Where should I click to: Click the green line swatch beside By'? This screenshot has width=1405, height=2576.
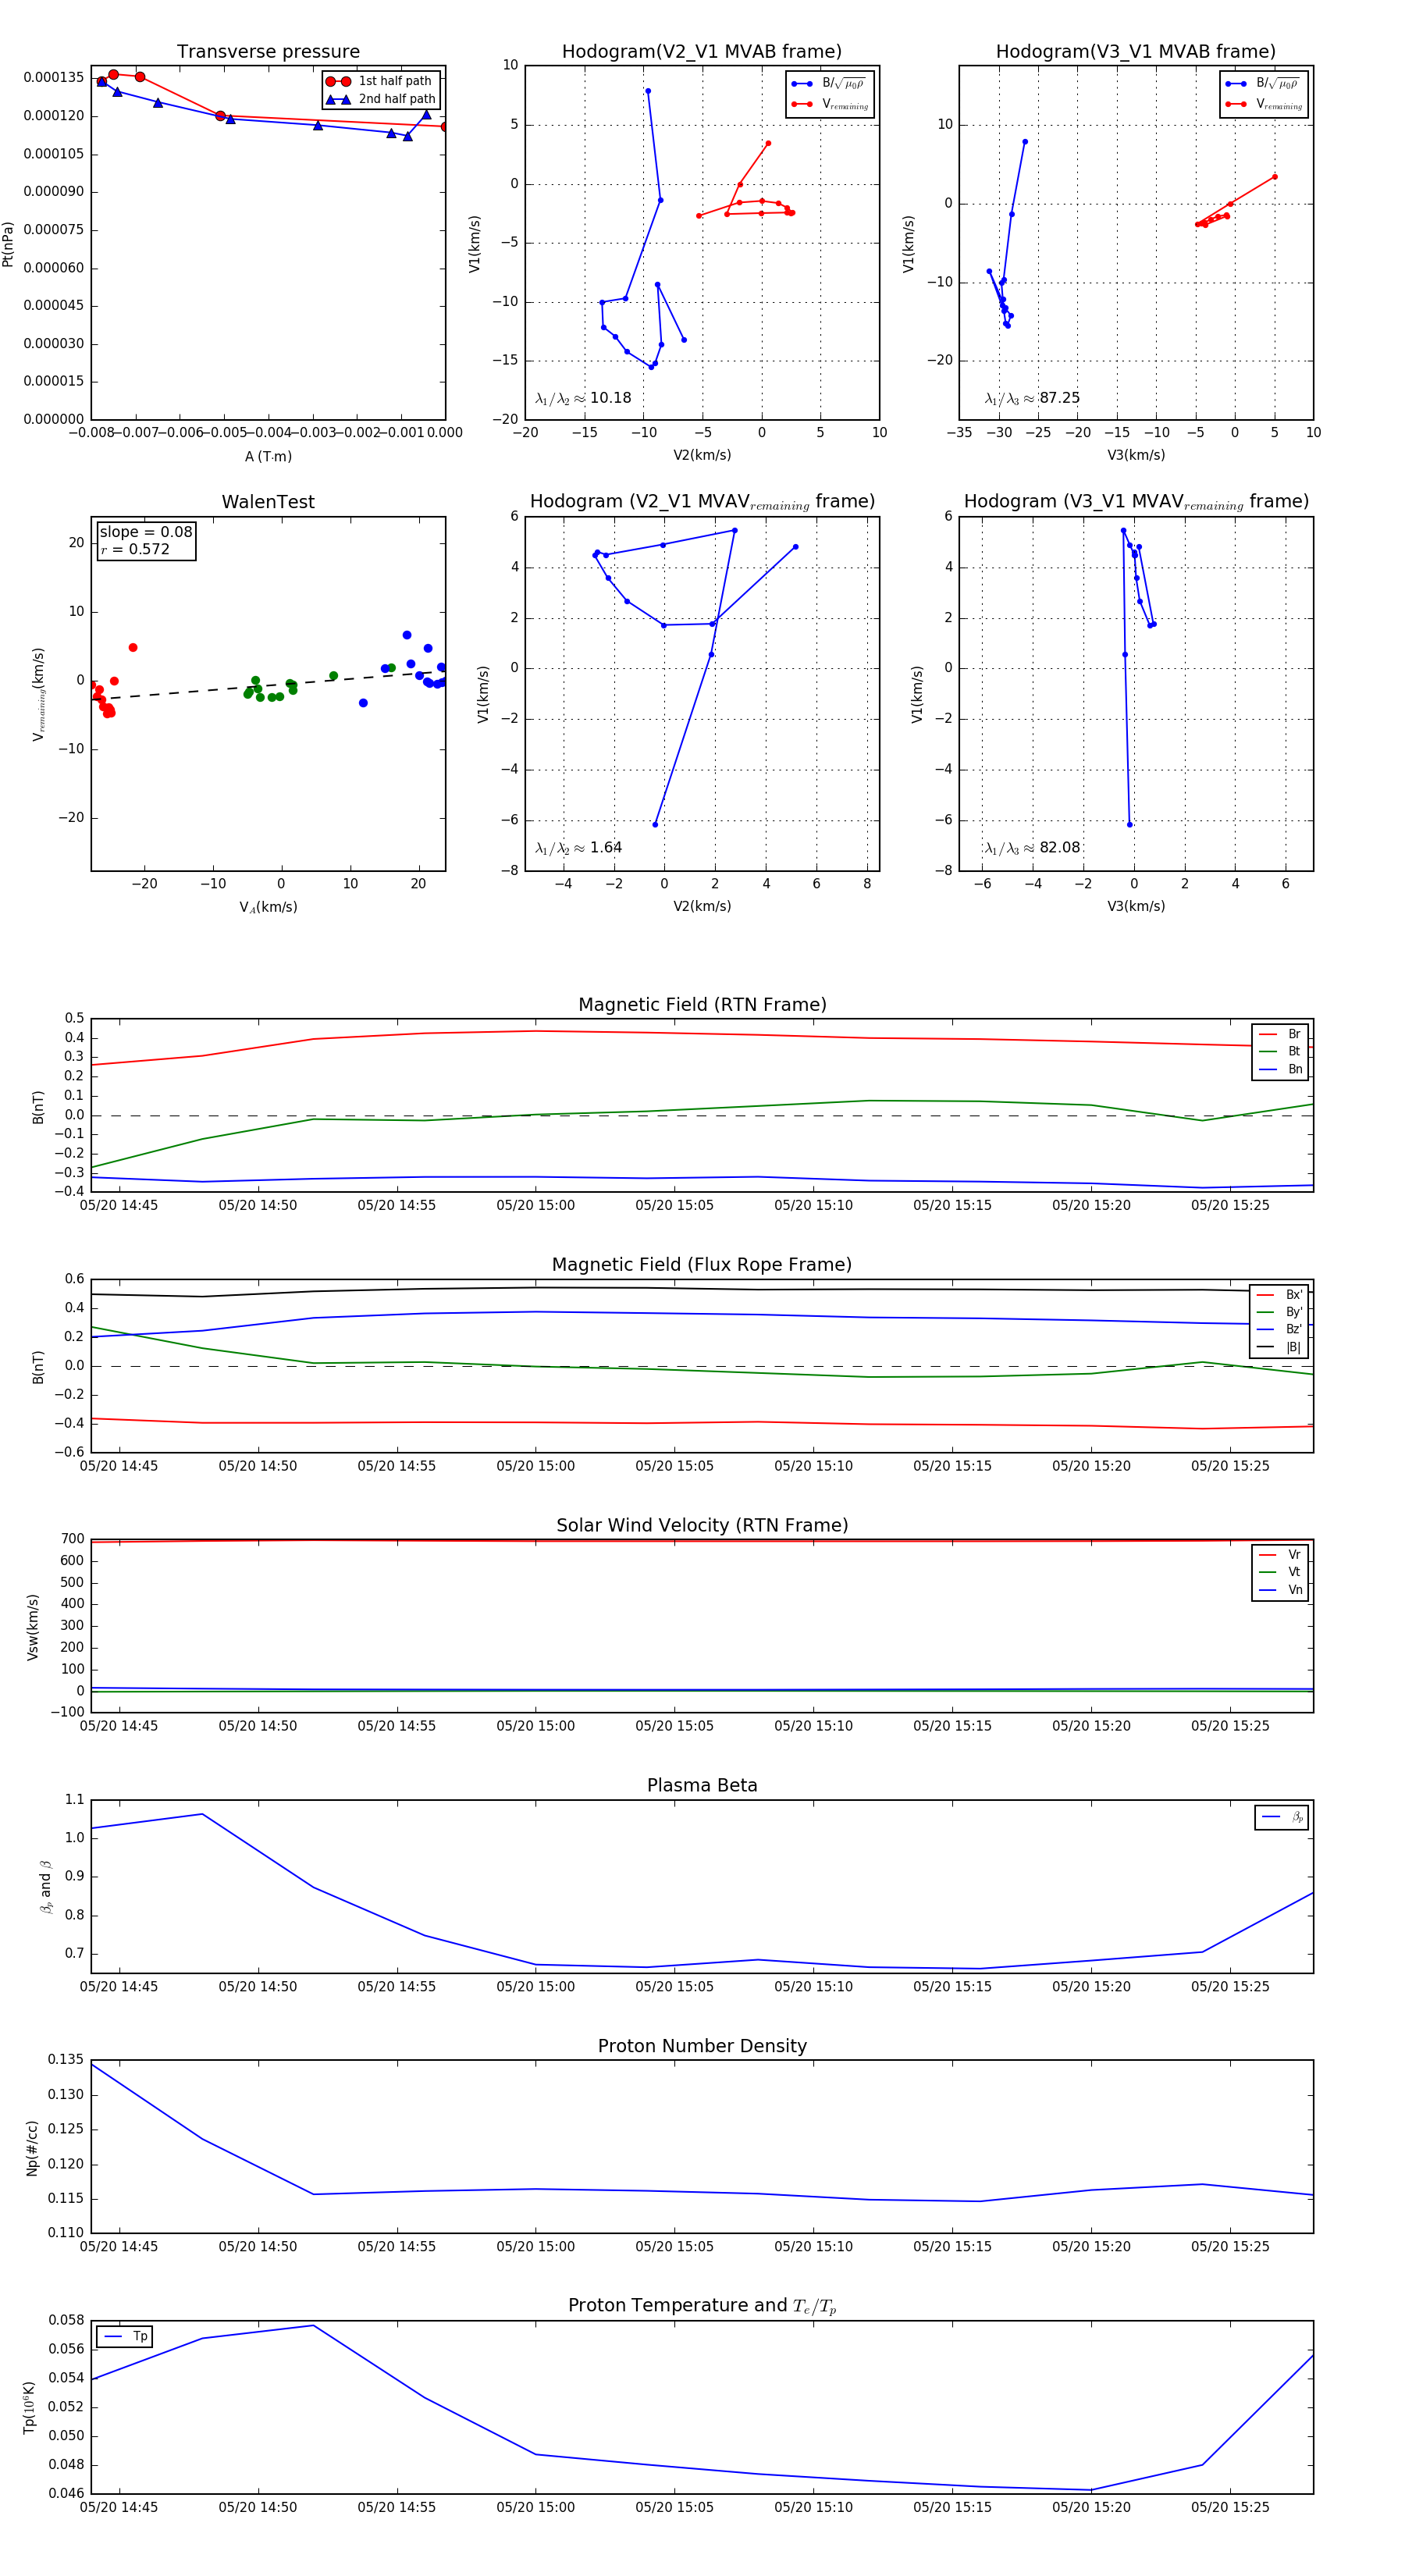pyautogui.click(x=1266, y=1312)
